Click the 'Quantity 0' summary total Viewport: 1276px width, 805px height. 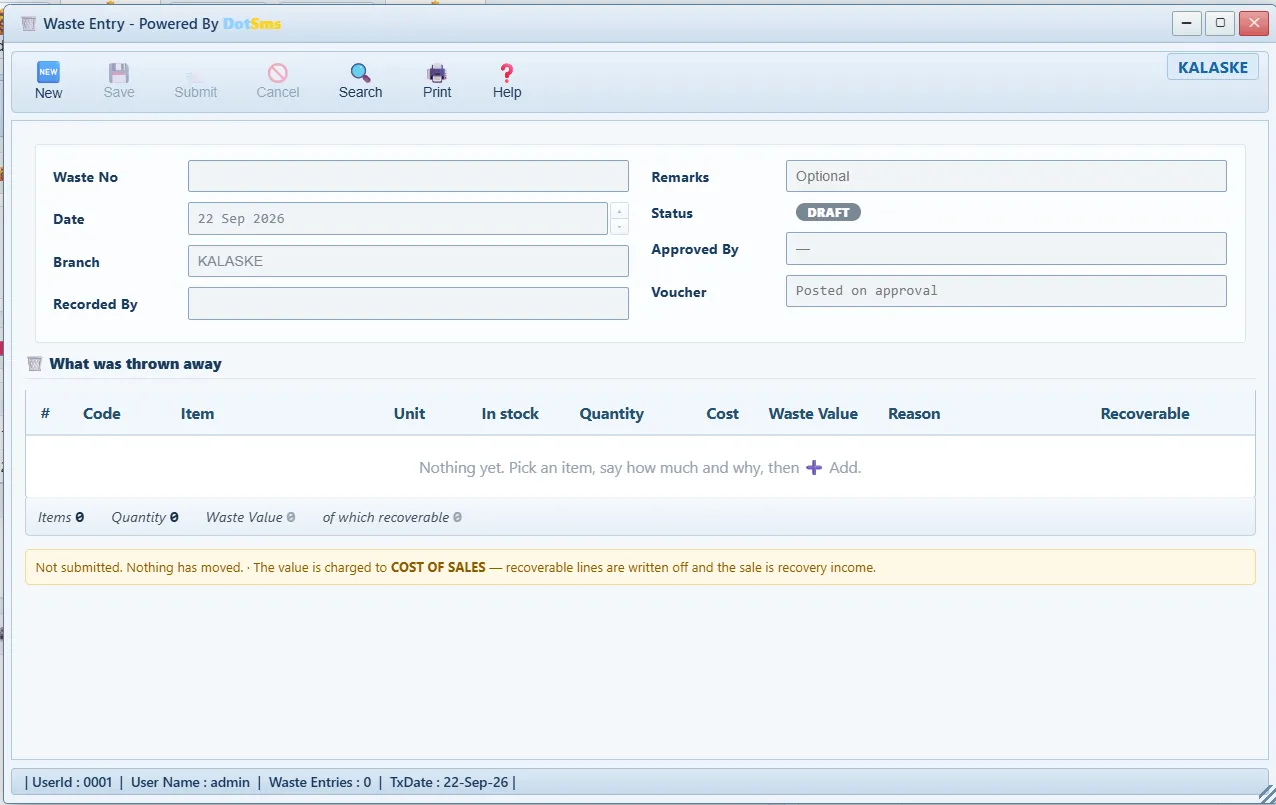(145, 517)
